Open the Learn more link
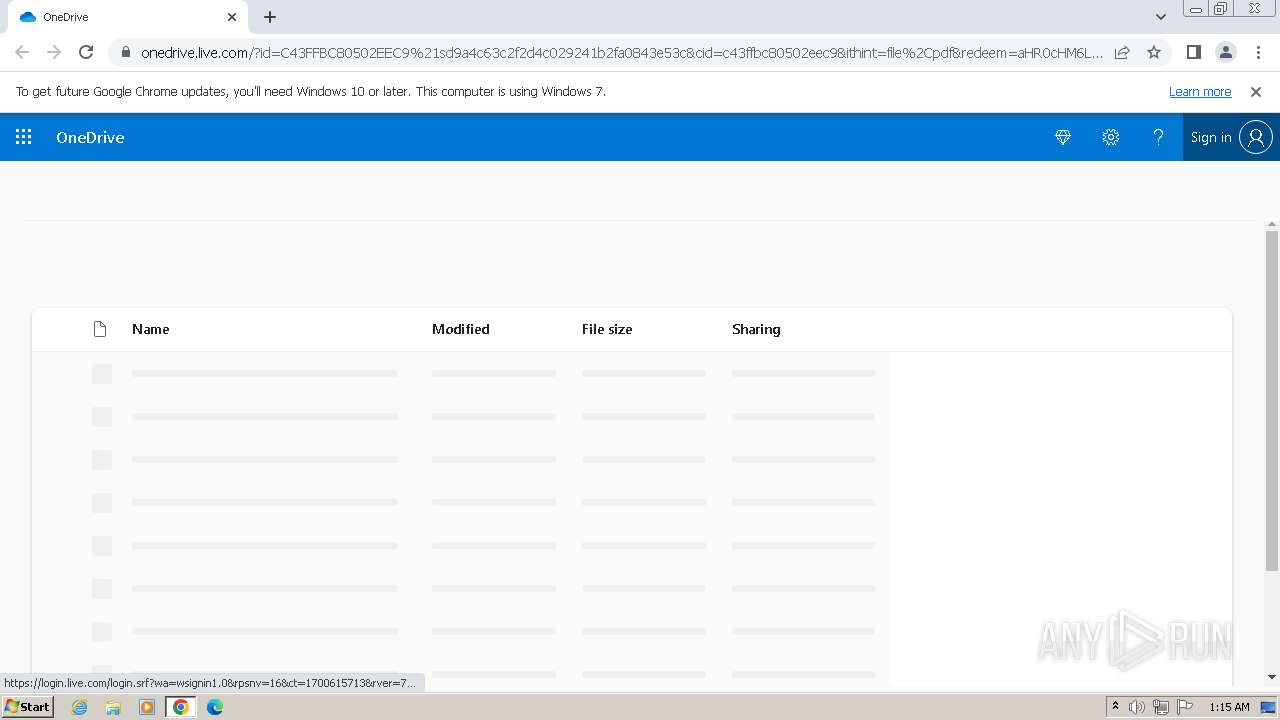This screenshot has width=1280, height=720. 1200,91
